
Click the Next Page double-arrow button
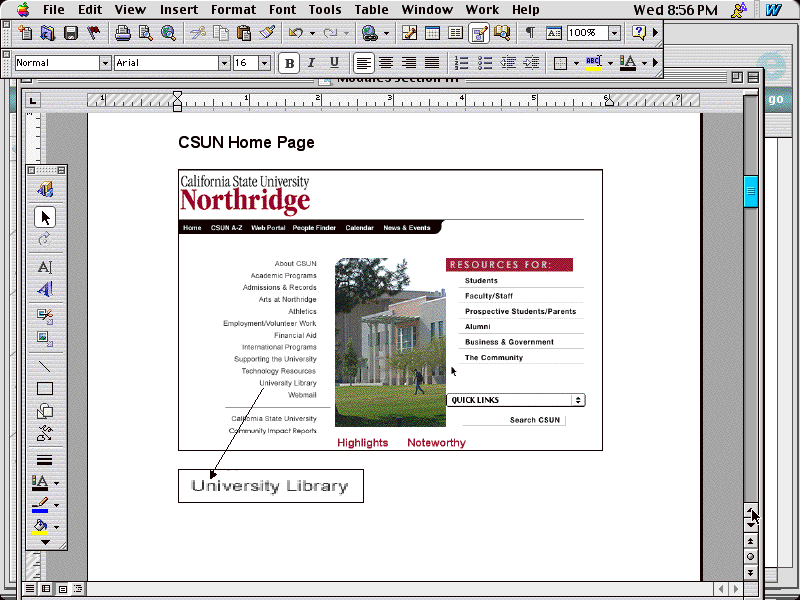pos(750,572)
